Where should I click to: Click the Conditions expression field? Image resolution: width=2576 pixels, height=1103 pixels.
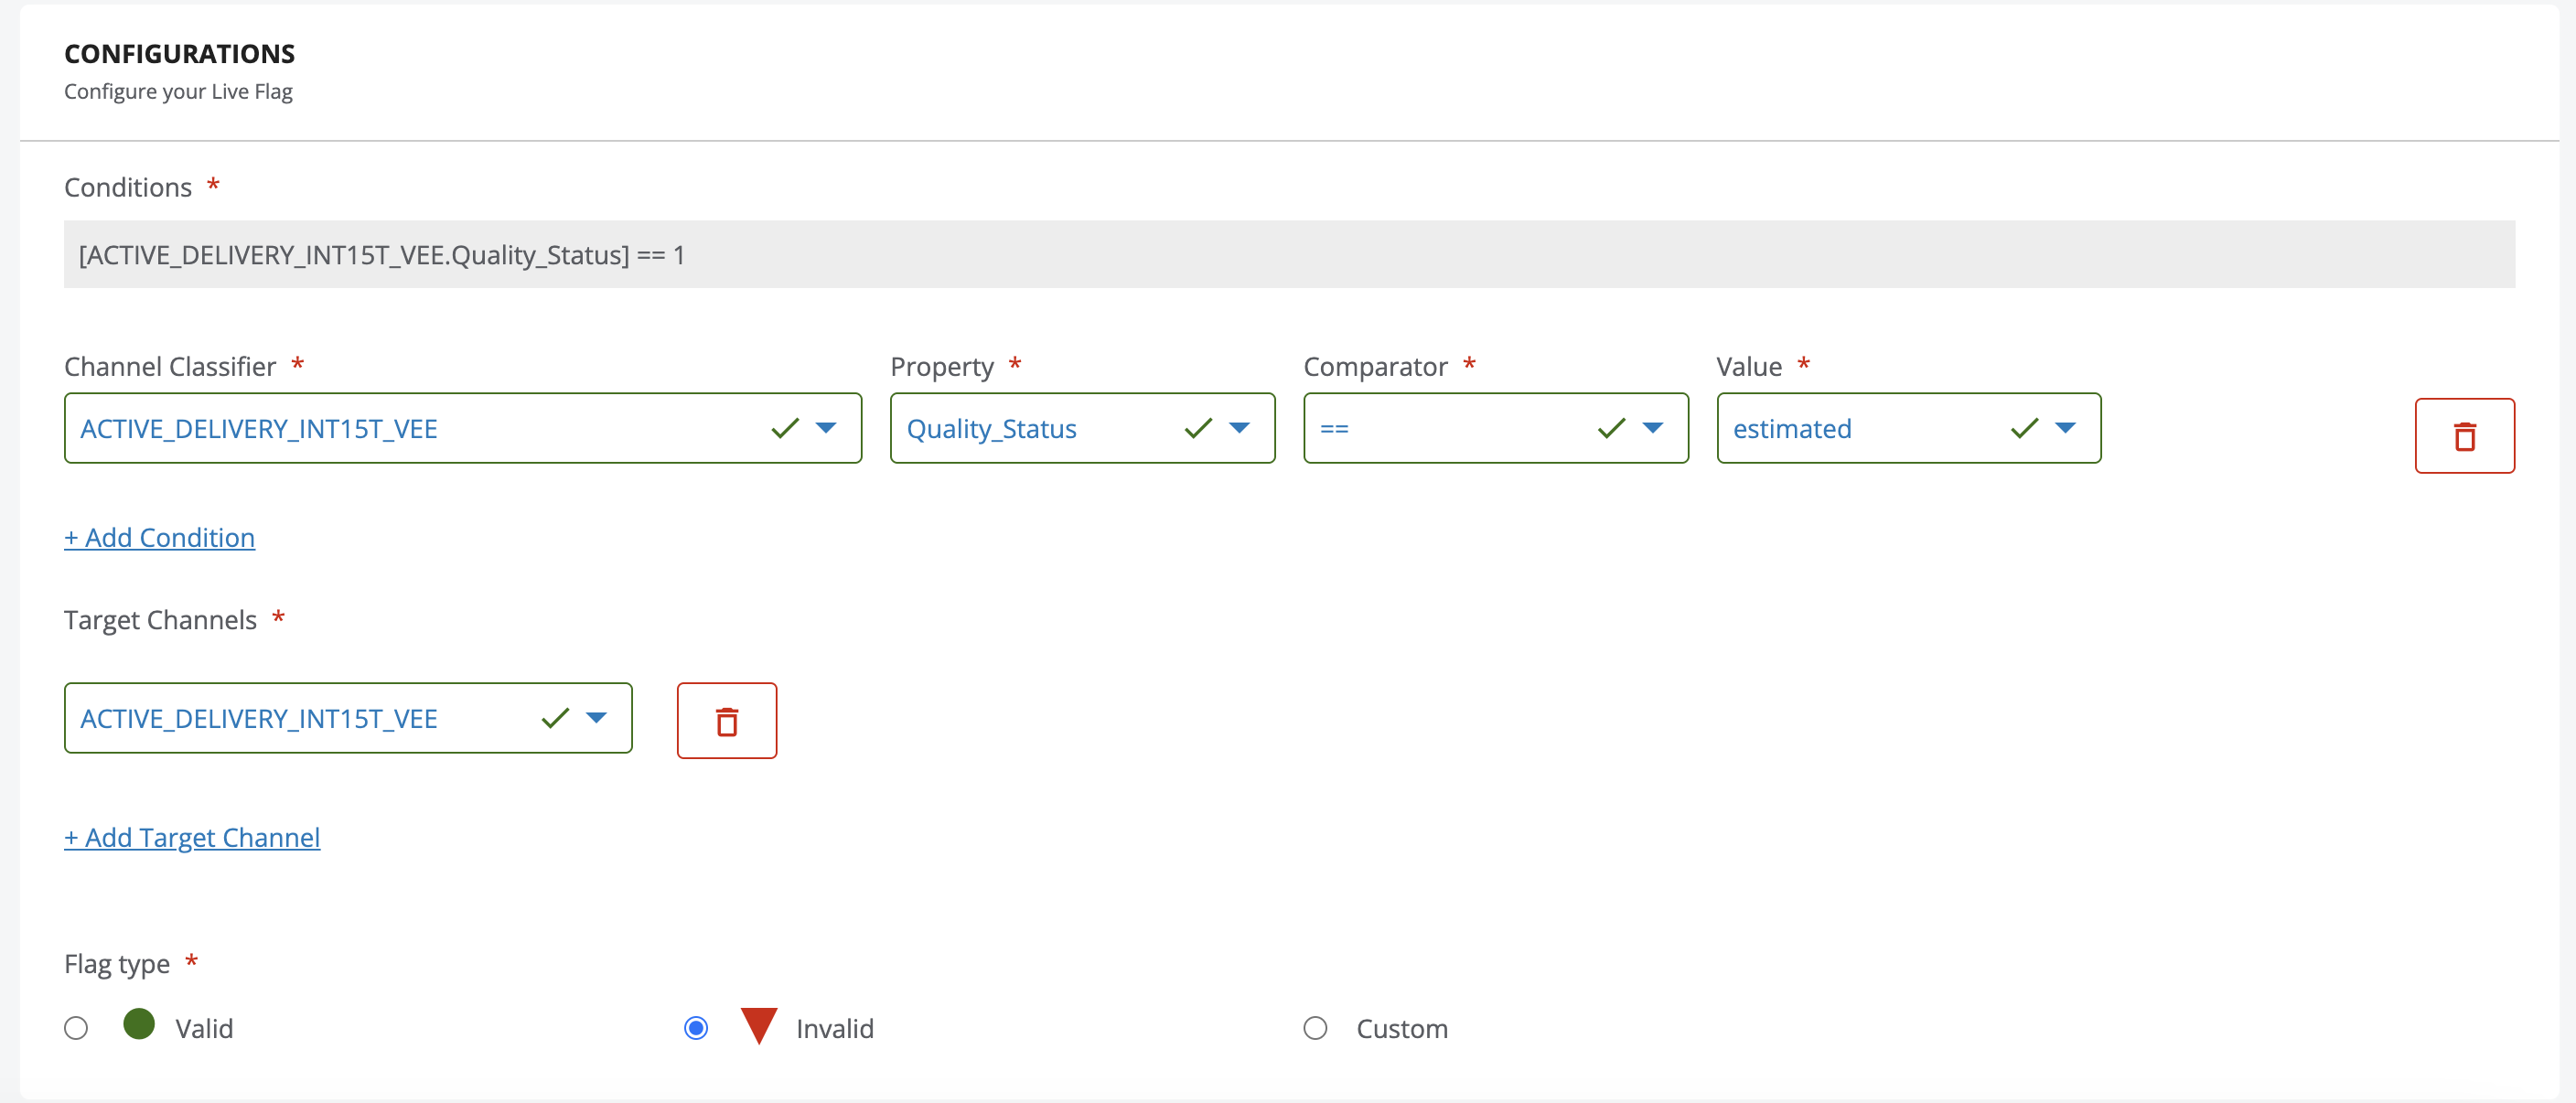[1288, 255]
